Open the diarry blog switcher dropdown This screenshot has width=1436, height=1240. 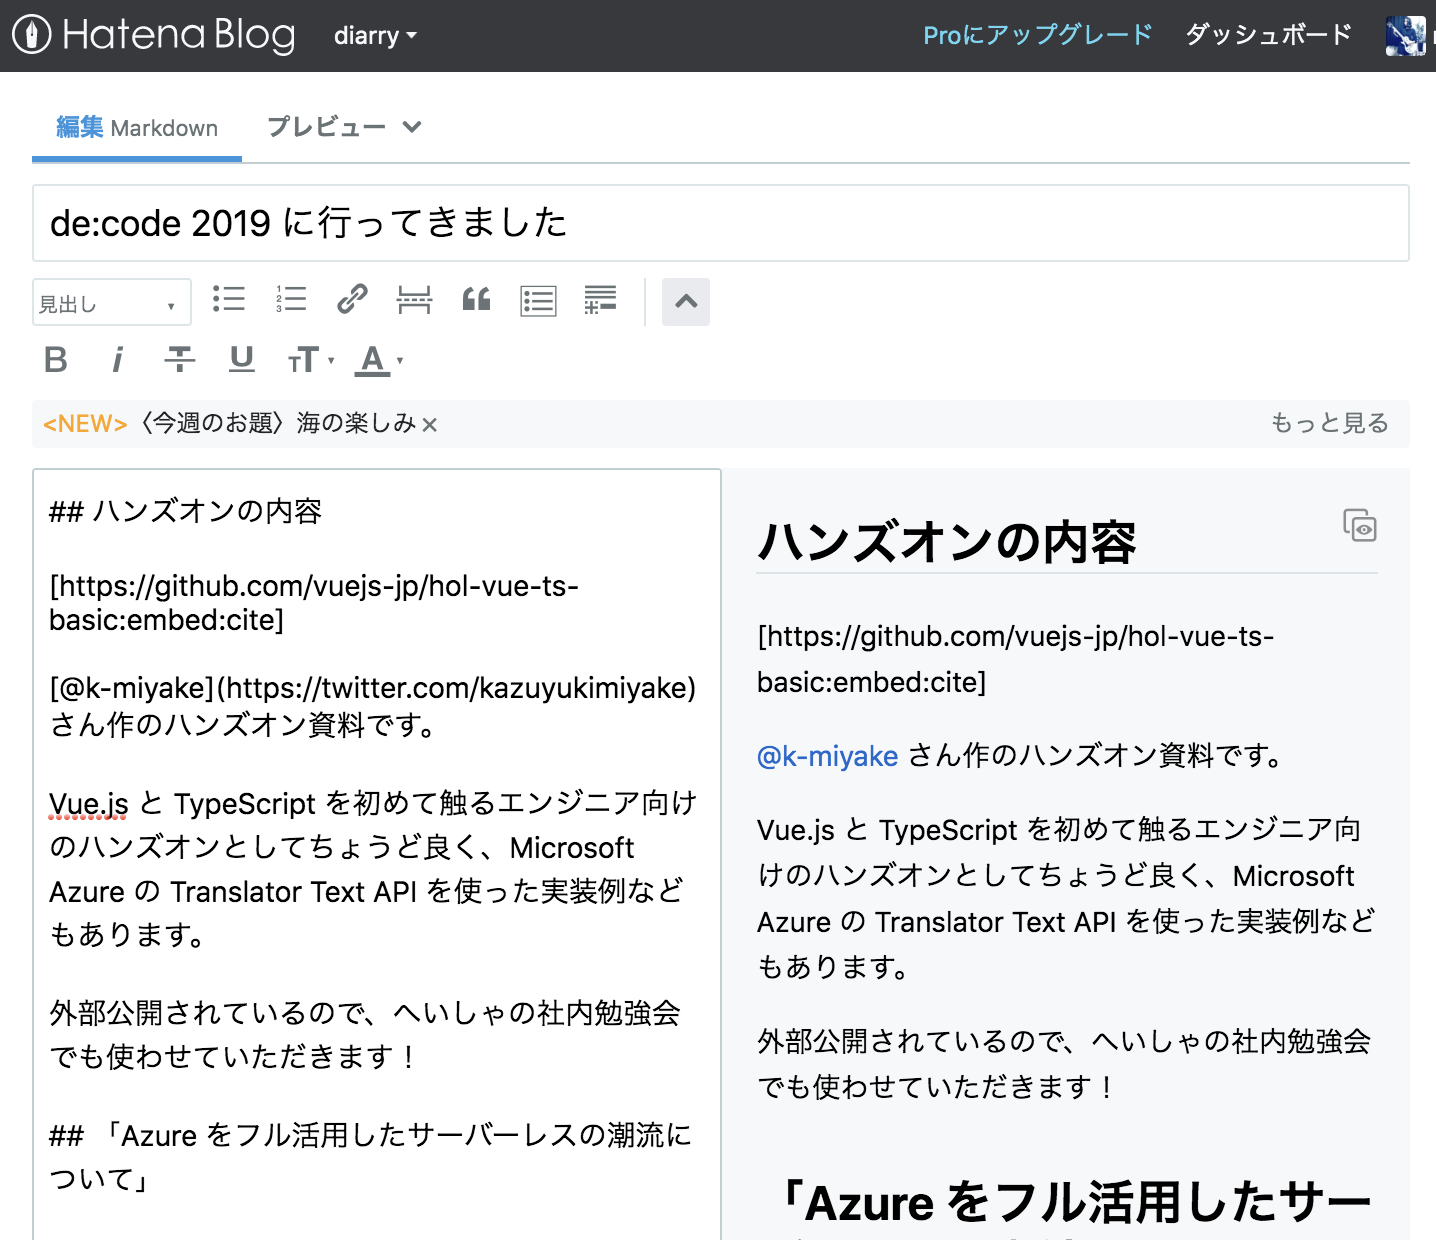pos(375,36)
